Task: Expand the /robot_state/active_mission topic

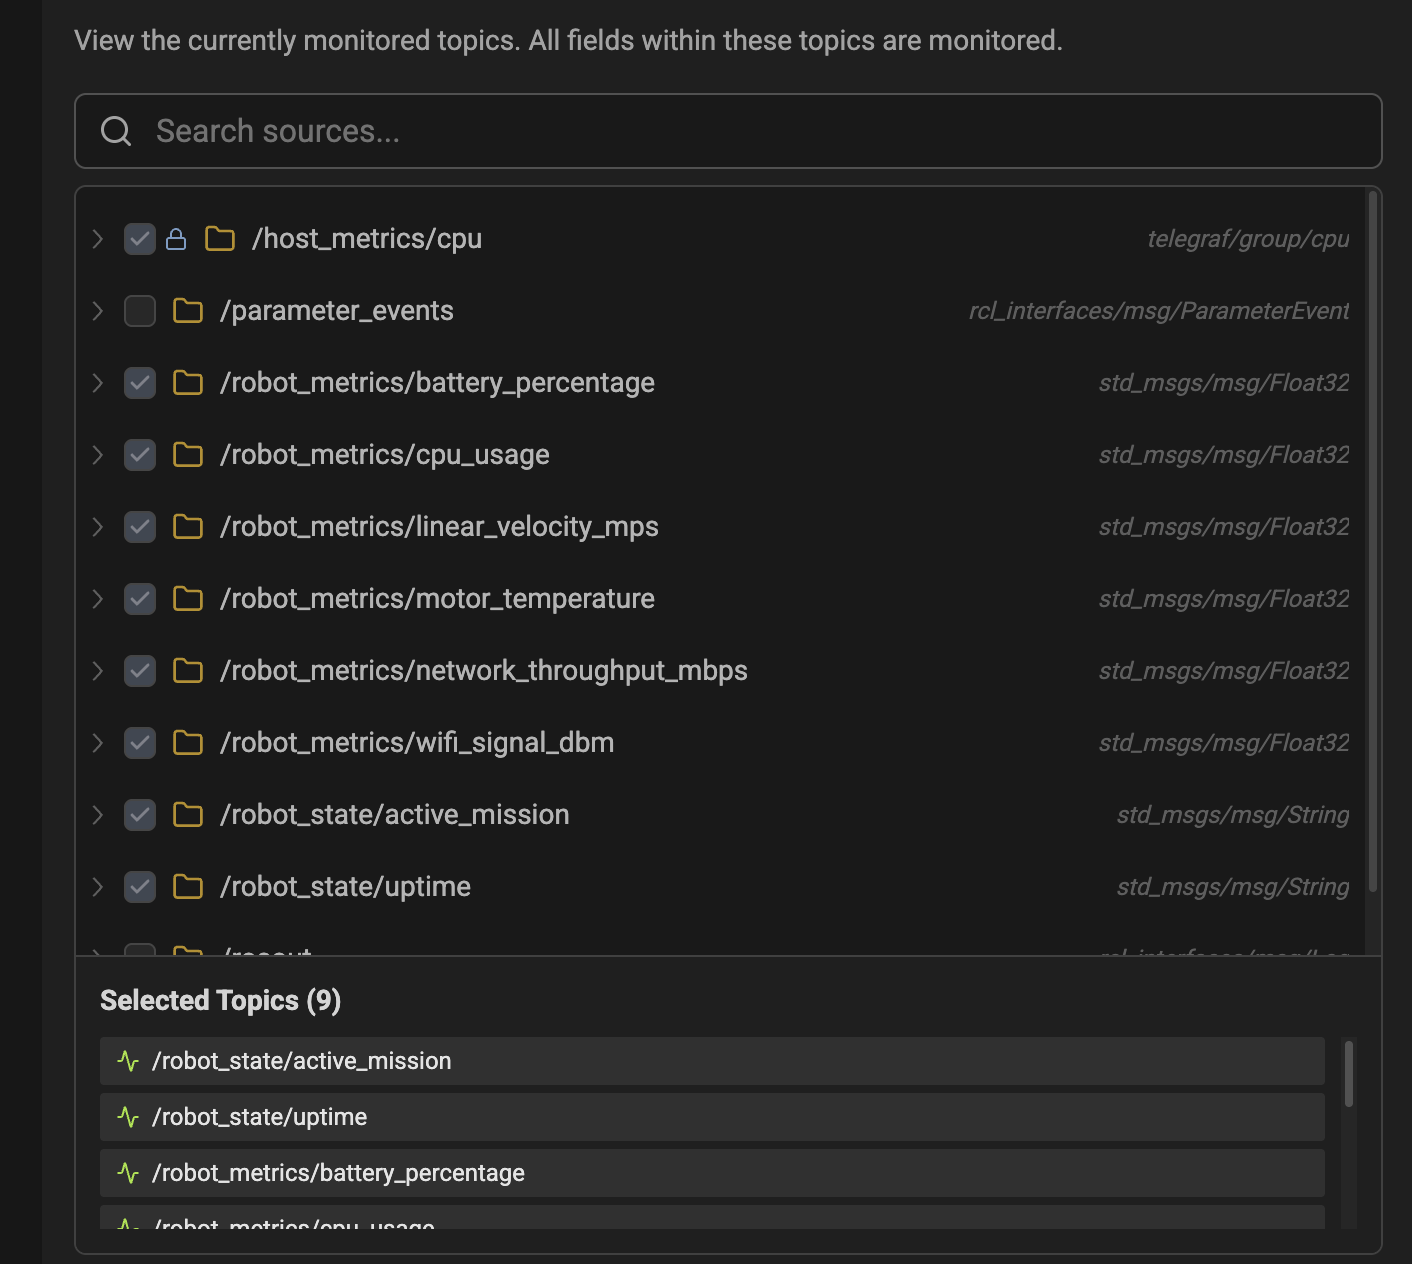Action: (97, 814)
